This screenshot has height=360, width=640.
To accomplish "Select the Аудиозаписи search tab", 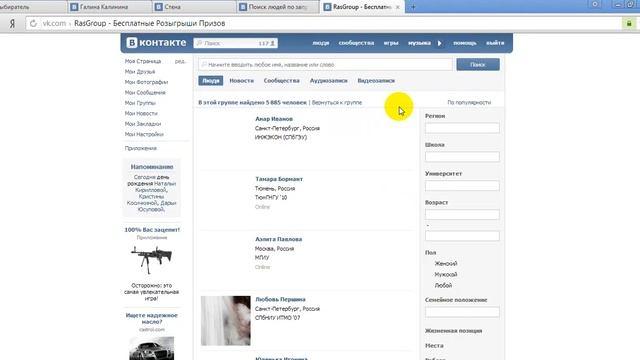I will point(329,81).
